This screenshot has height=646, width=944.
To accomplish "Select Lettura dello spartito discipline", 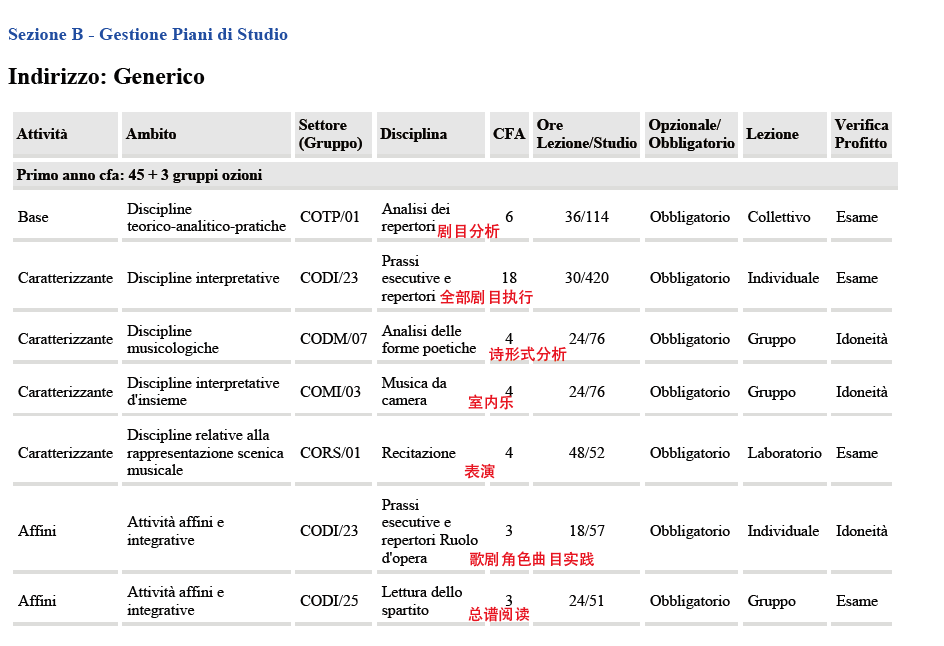I will click(x=421, y=601).
